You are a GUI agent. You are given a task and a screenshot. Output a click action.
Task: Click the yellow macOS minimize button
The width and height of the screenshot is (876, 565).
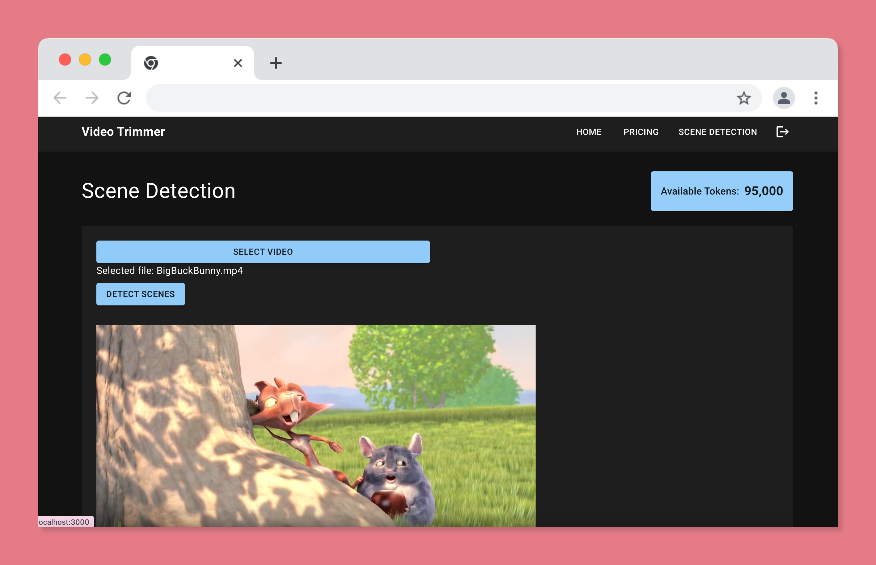[85, 59]
